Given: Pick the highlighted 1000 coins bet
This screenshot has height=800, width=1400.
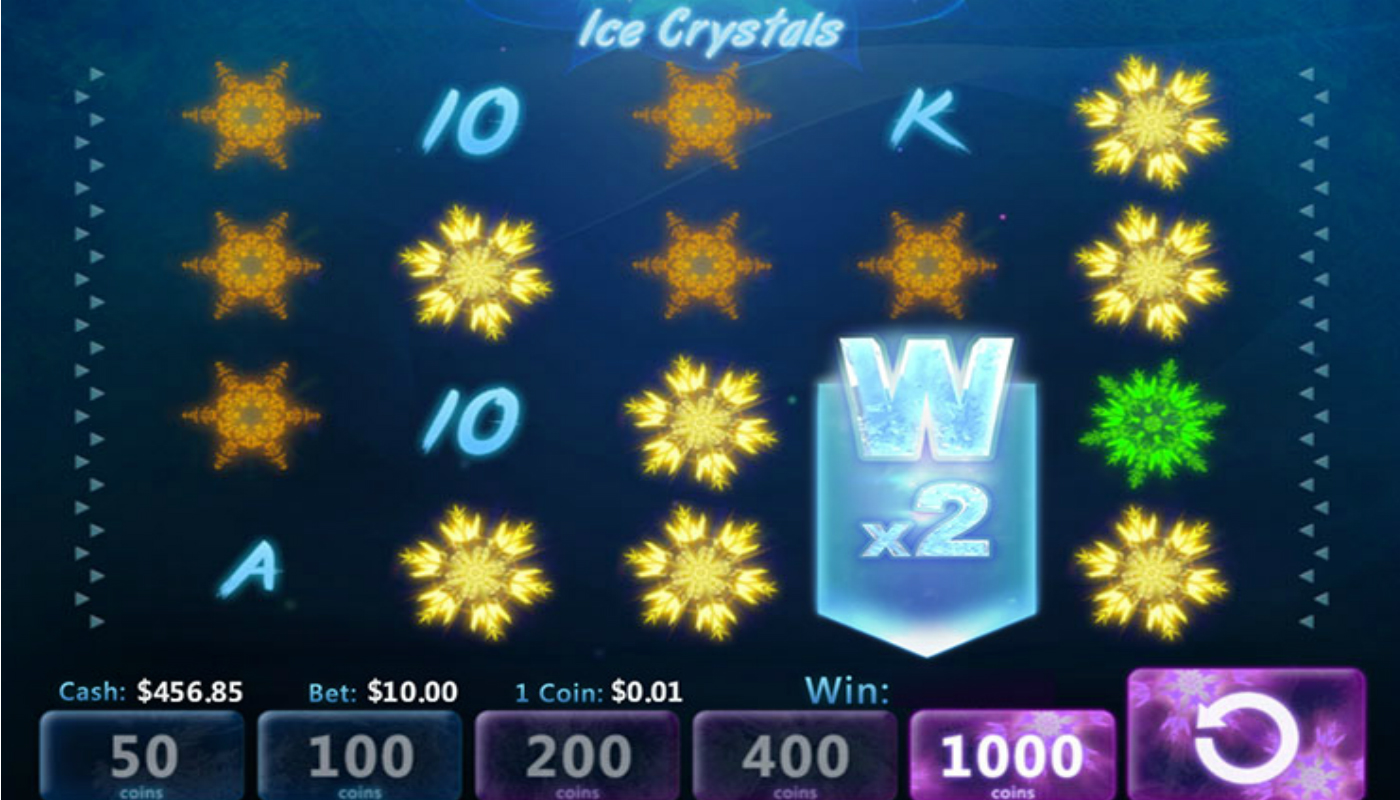Looking at the screenshot, I should pyautogui.click(x=1012, y=756).
